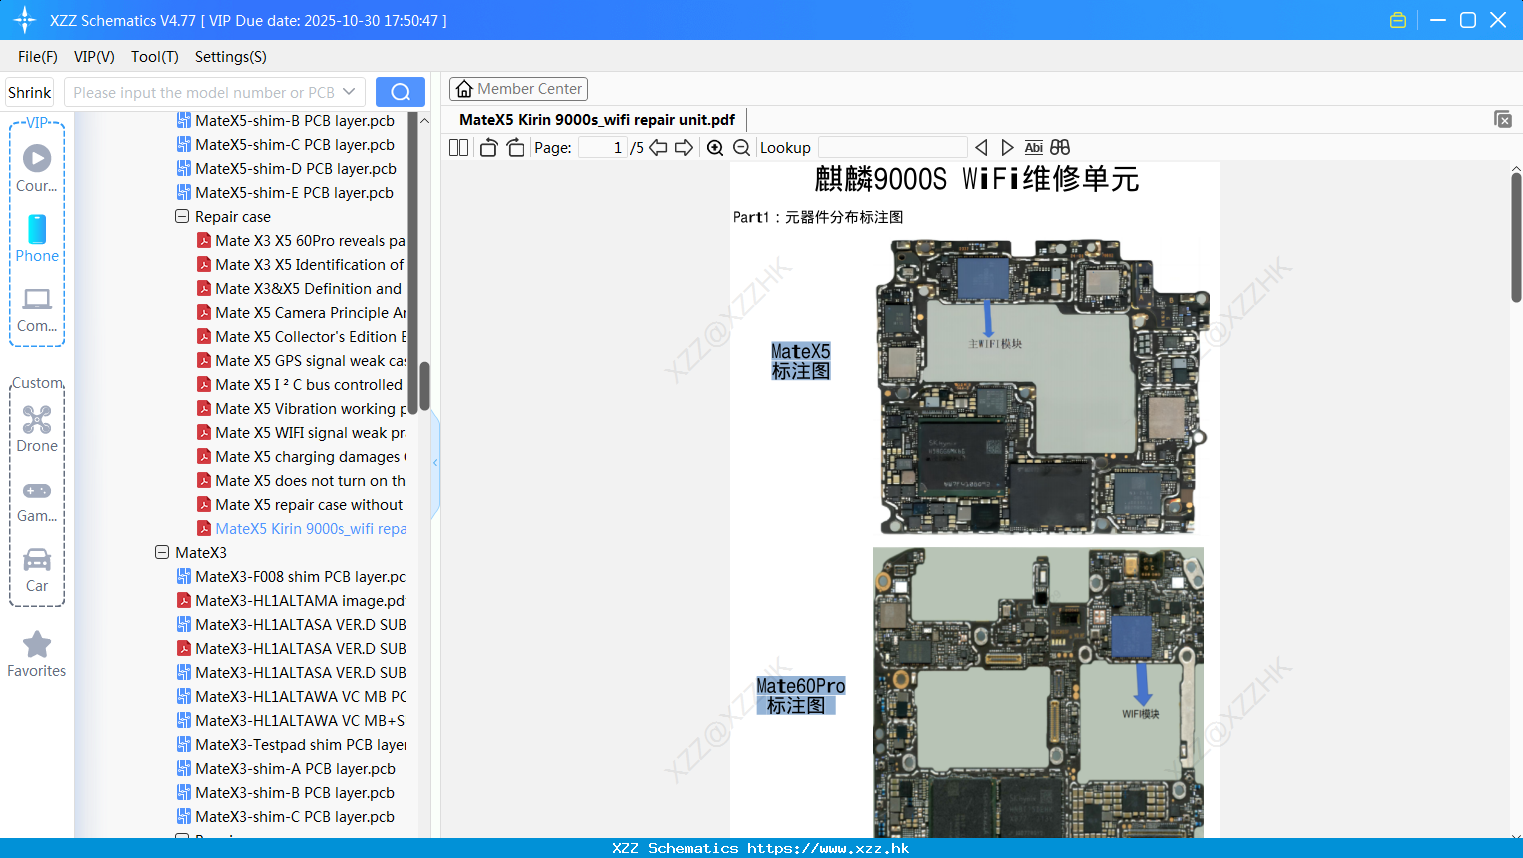The width and height of the screenshot is (1523, 858).
Task: Click the Shrink button
Action: pyautogui.click(x=29, y=92)
